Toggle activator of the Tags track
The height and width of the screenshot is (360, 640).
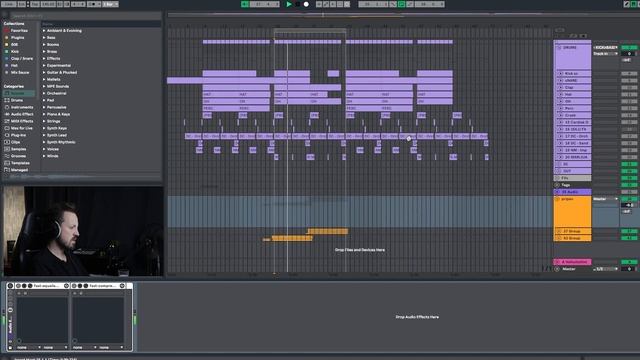pyautogui.click(x=629, y=185)
